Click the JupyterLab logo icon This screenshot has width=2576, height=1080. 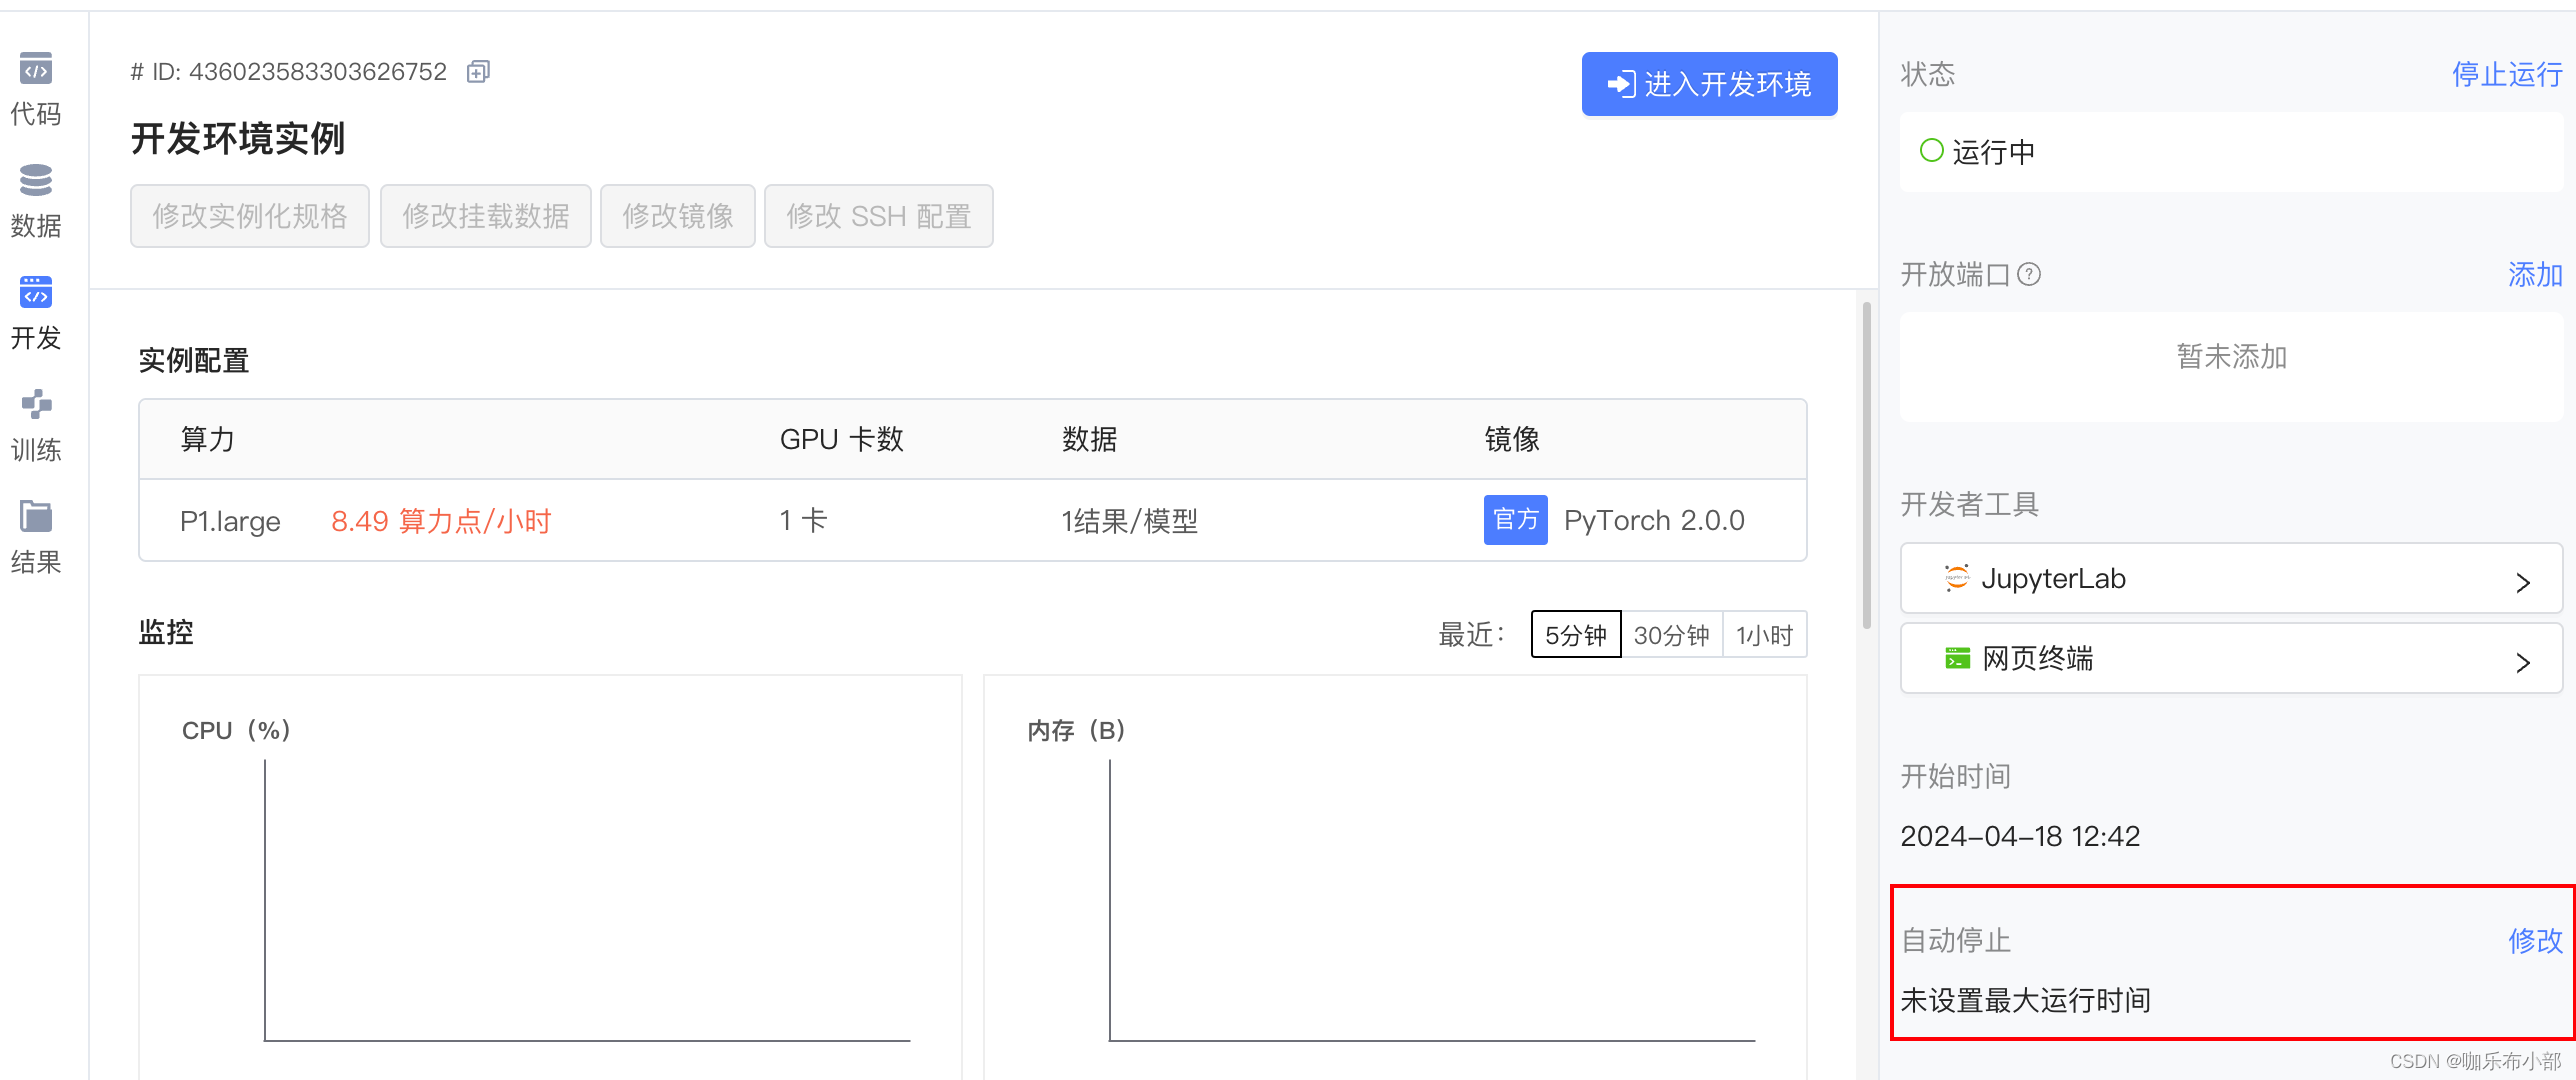[1956, 578]
